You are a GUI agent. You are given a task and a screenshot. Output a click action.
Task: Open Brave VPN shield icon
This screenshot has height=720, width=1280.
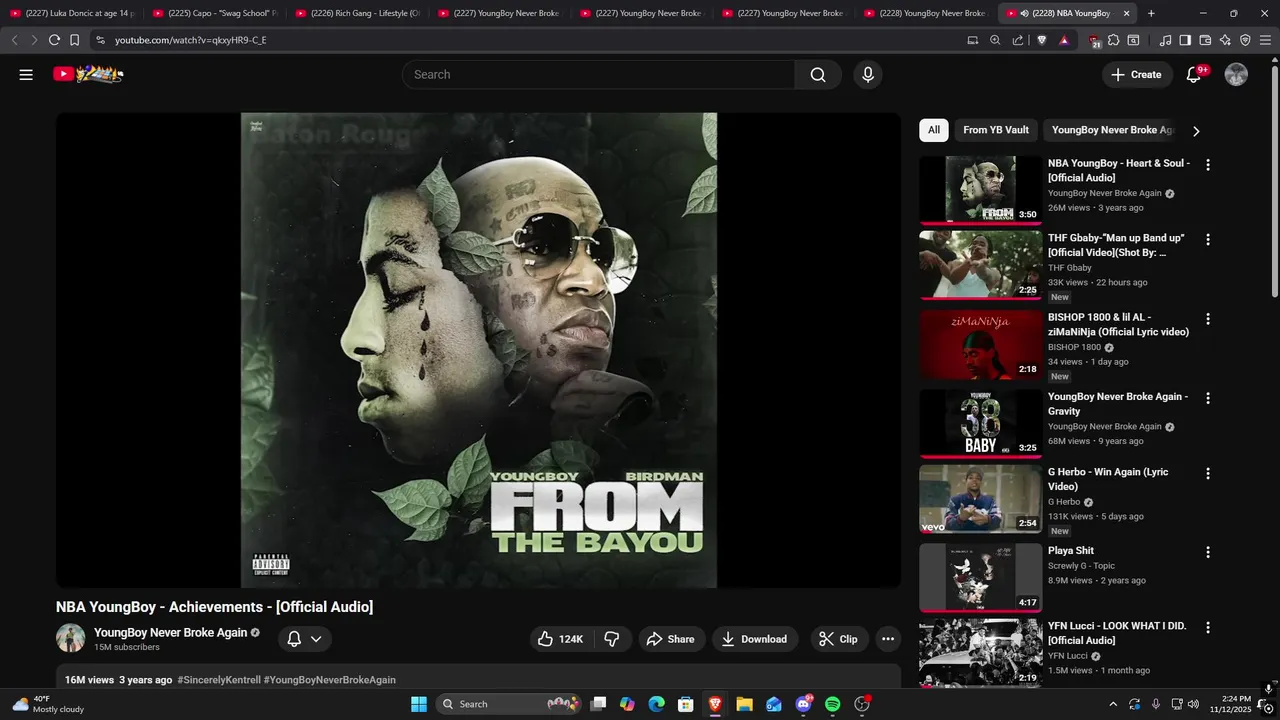pyautogui.click(x=1245, y=40)
